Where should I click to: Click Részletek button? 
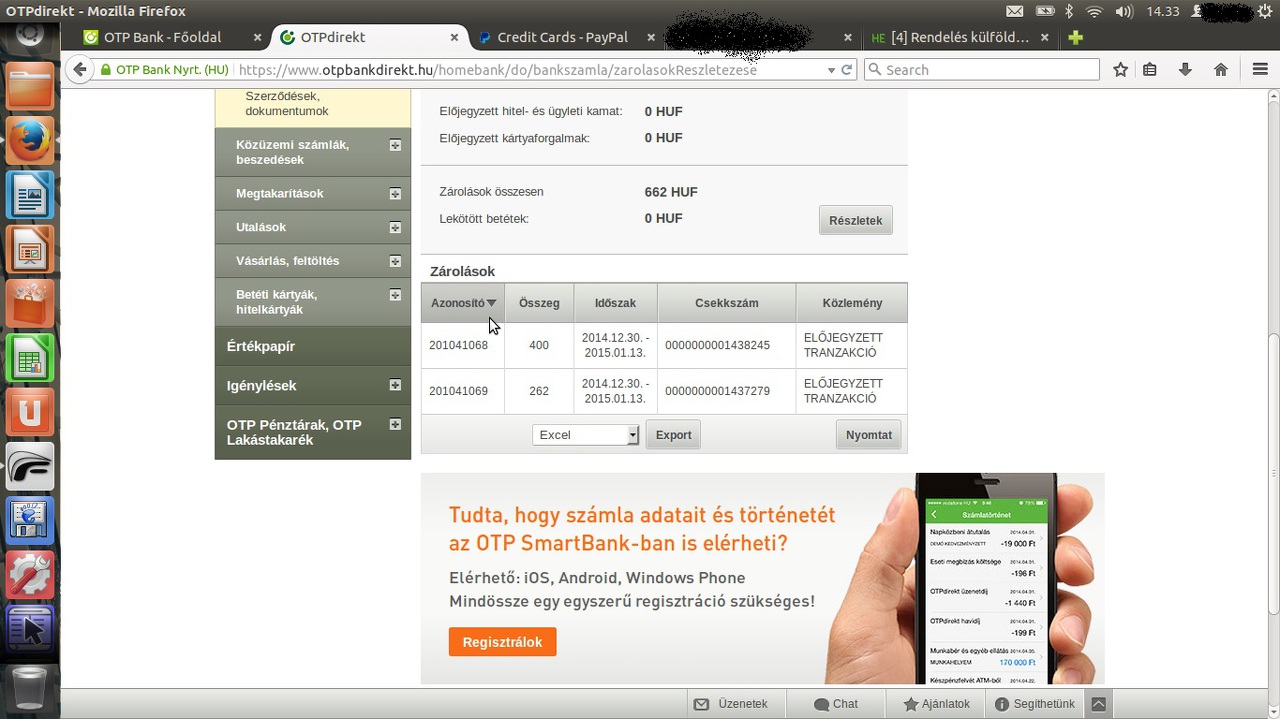(856, 220)
